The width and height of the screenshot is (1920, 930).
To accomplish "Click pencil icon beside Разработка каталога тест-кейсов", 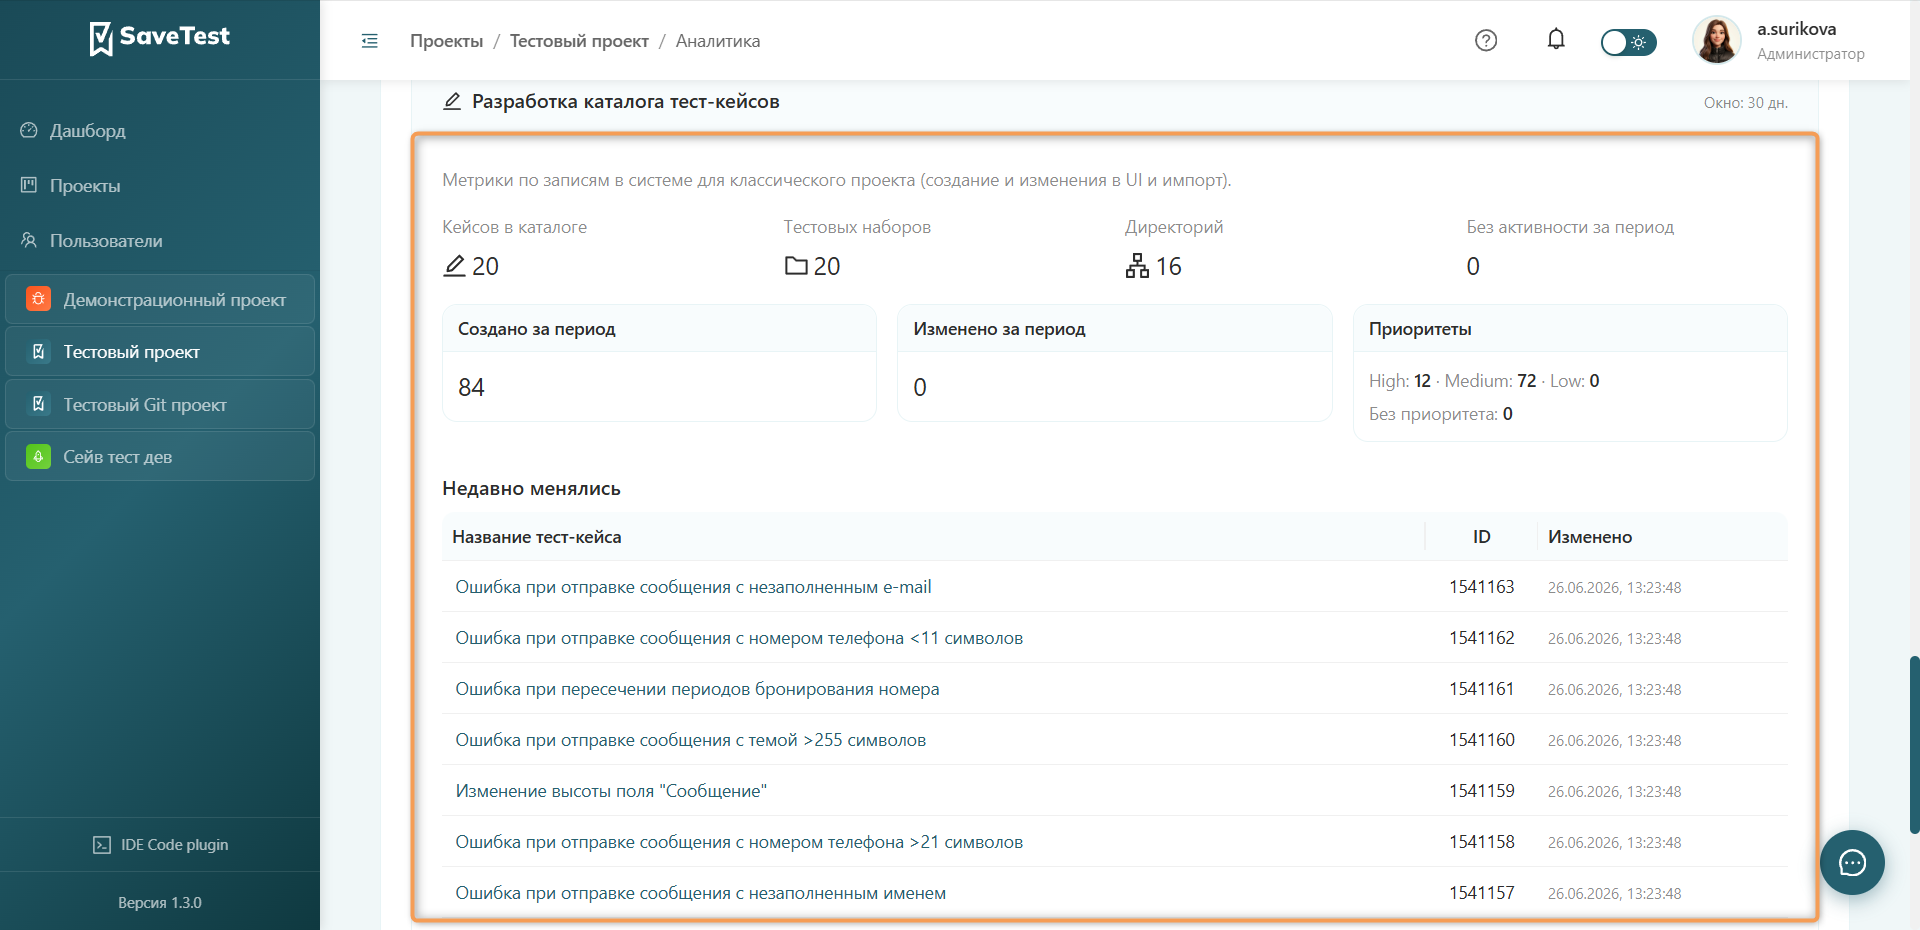I will point(452,101).
